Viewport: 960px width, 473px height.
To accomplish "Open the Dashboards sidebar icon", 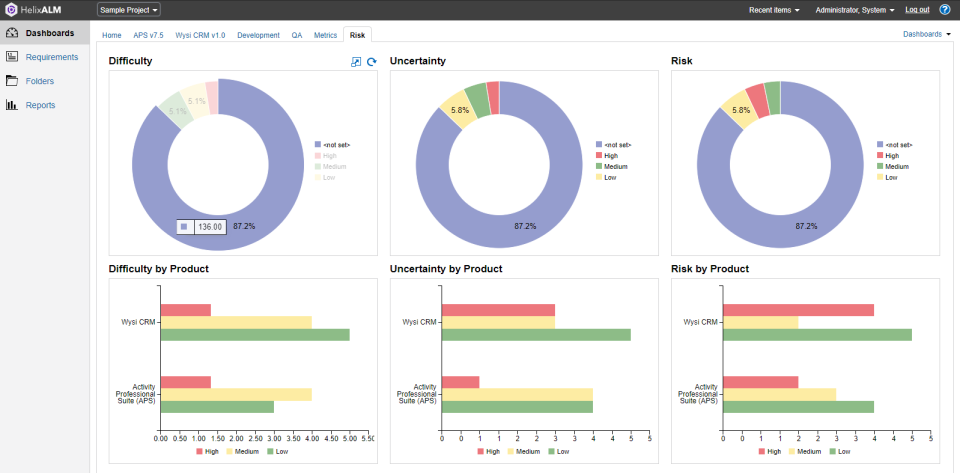I will coord(12,33).
